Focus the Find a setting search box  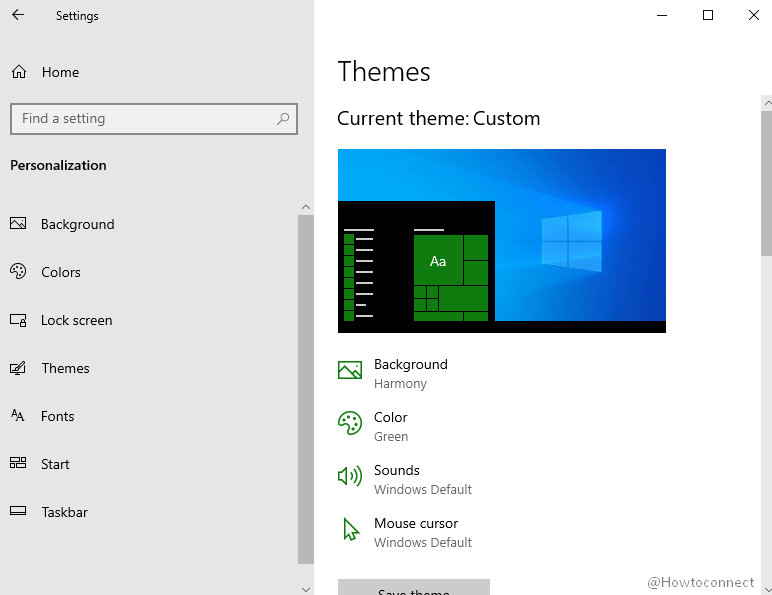pyautogui.click(x=154, y=119)
